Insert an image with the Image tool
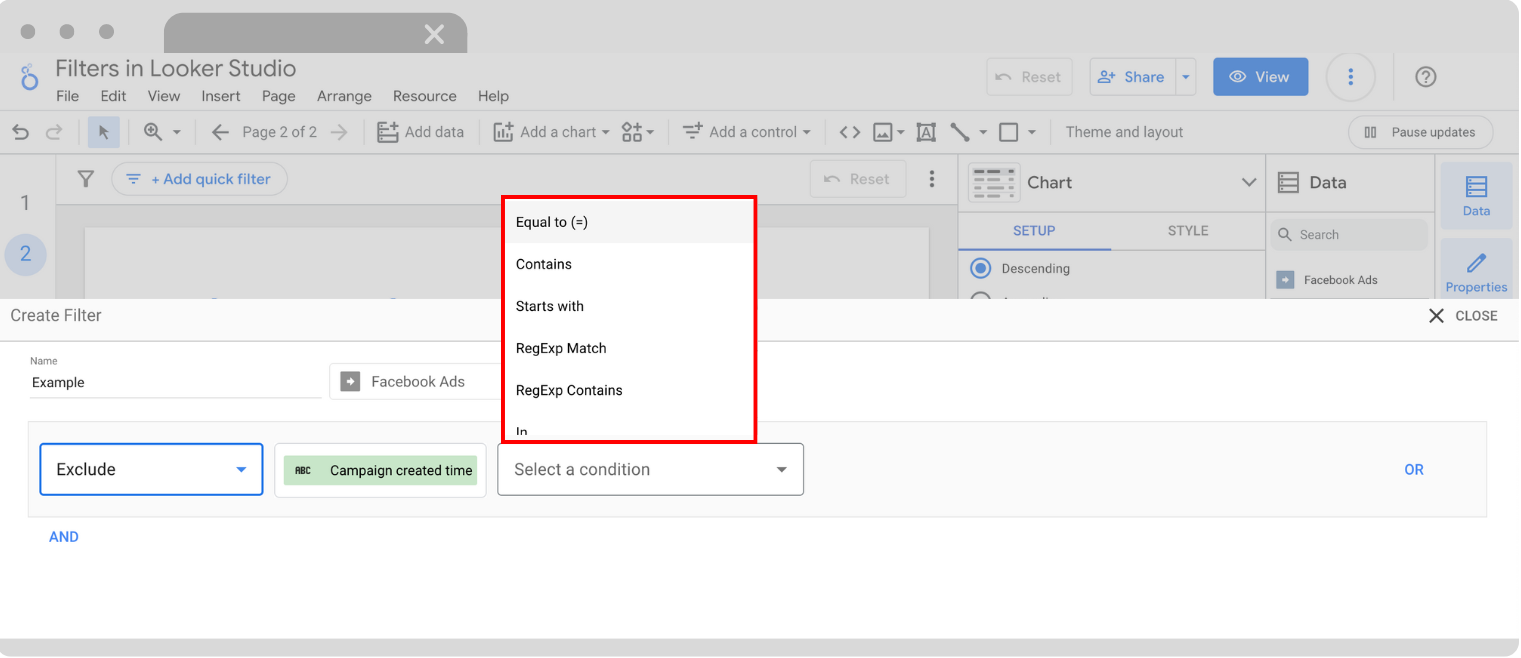The image size is (1521, 658). point(884,131)
